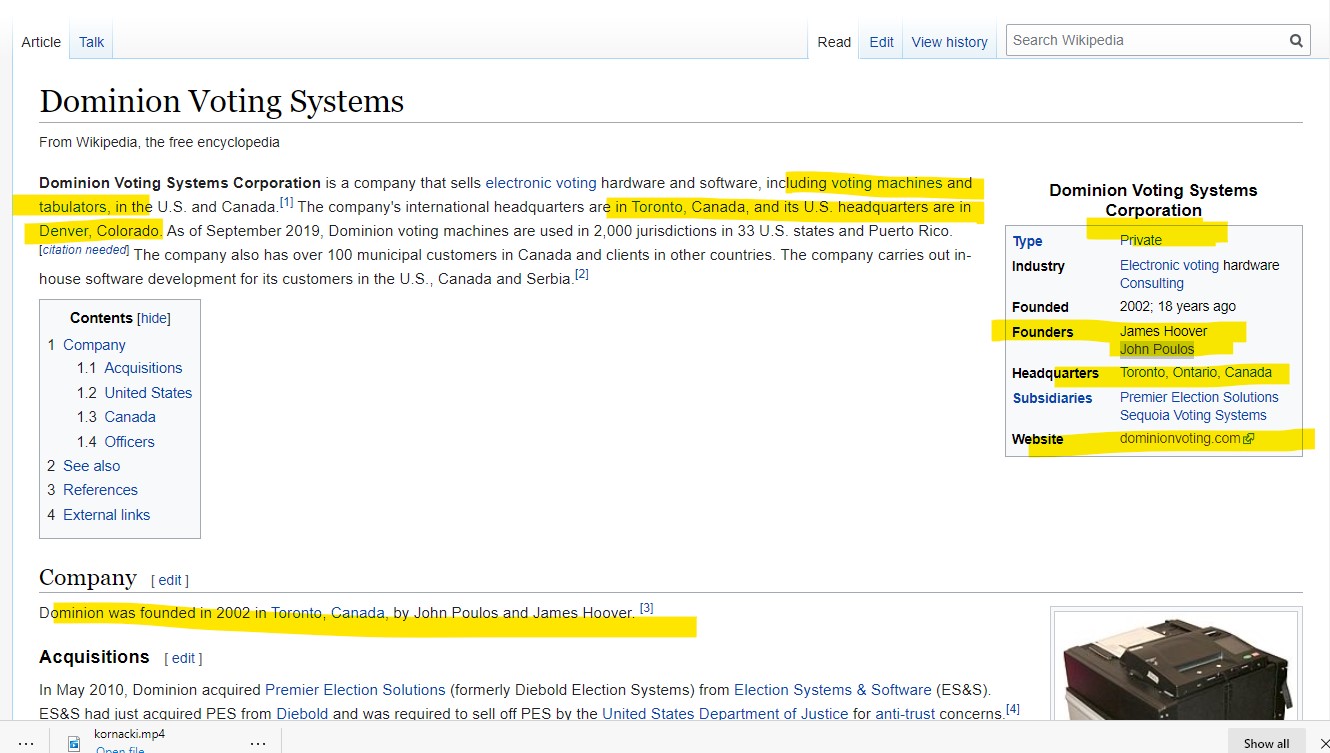
Task: Jump to Acquisitions in the Contents
Action: tap(143, 368)
